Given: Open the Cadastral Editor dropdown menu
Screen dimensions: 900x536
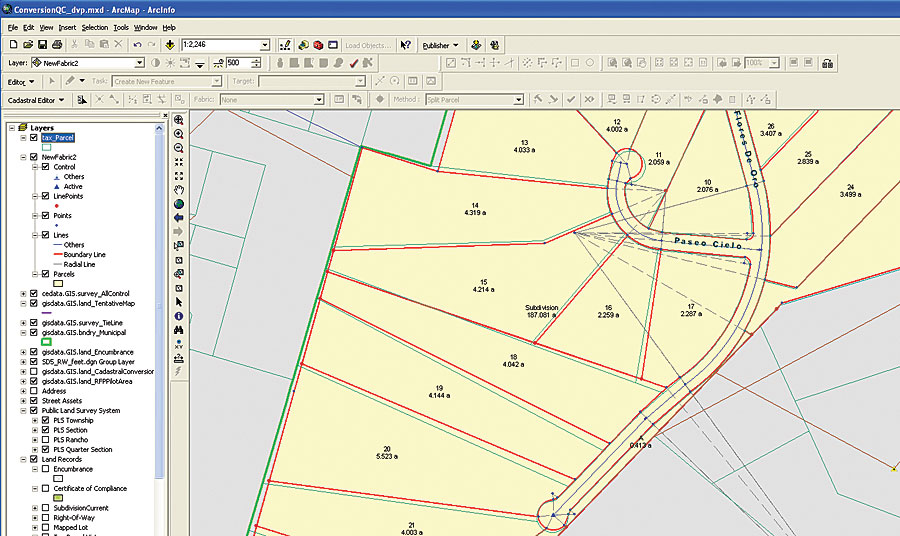Looking at the screenshot, I should 36,100.
